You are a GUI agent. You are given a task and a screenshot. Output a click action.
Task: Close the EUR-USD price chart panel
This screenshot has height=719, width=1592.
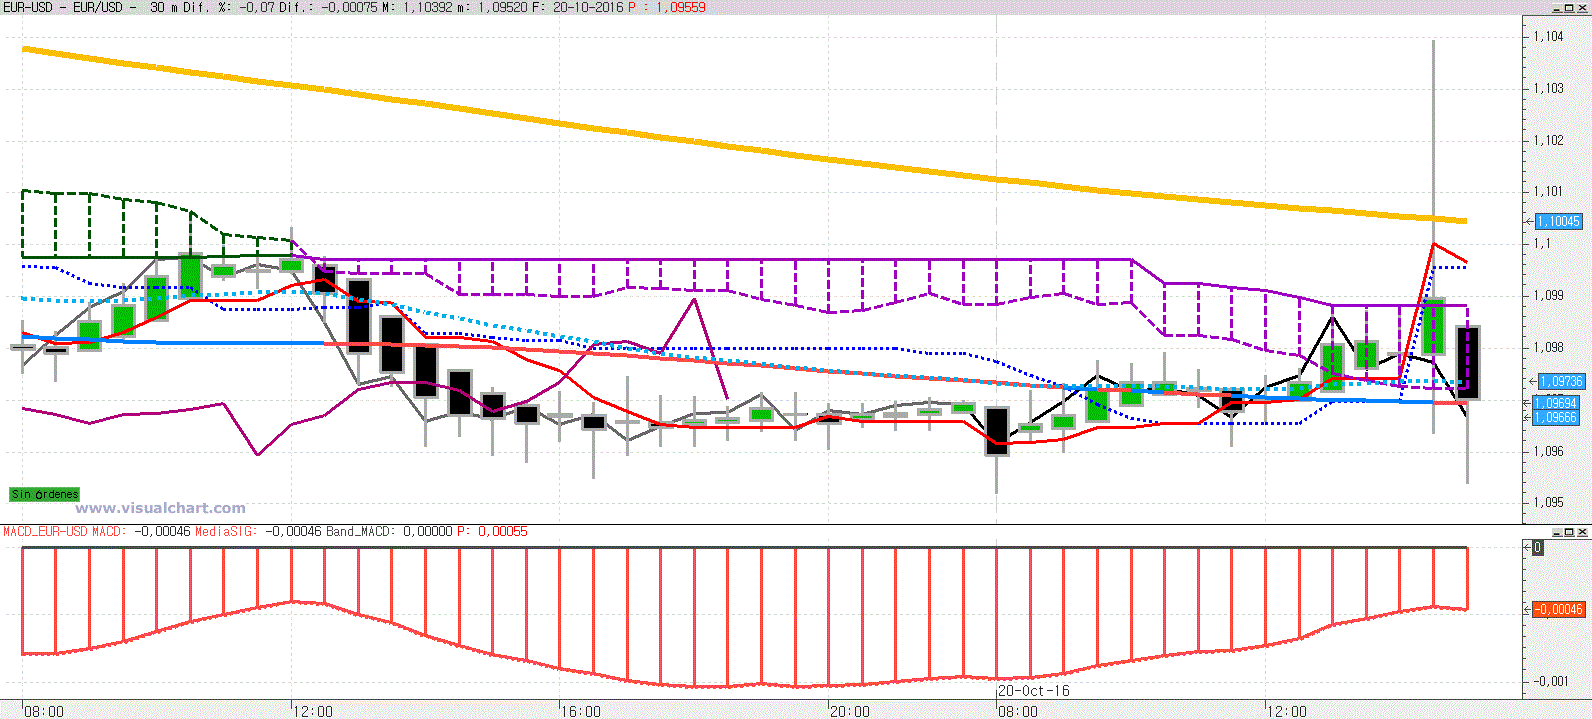(x=1581, y=8)
